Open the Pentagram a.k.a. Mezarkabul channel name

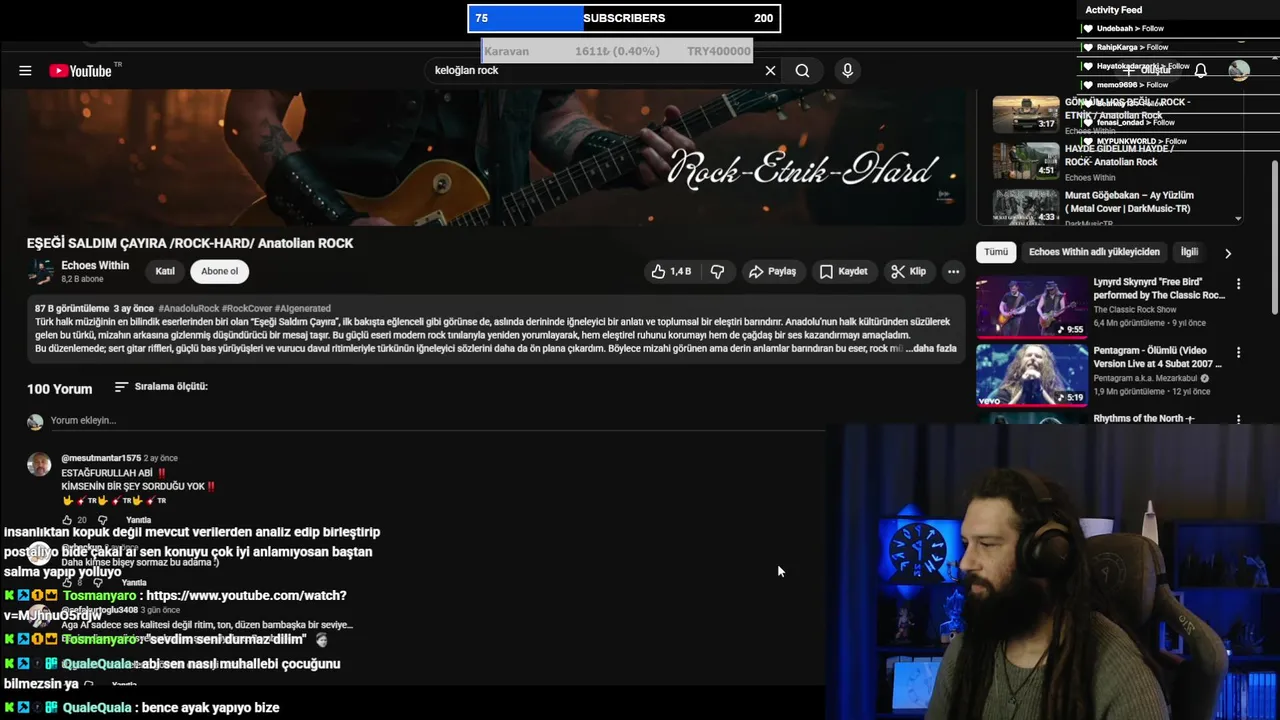tap(1146, 379)
